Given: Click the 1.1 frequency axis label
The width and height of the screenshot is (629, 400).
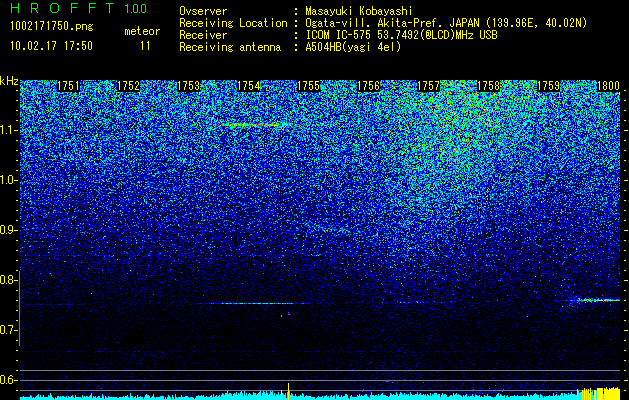Looking at the screenshot, I should [x=8, y=131].
